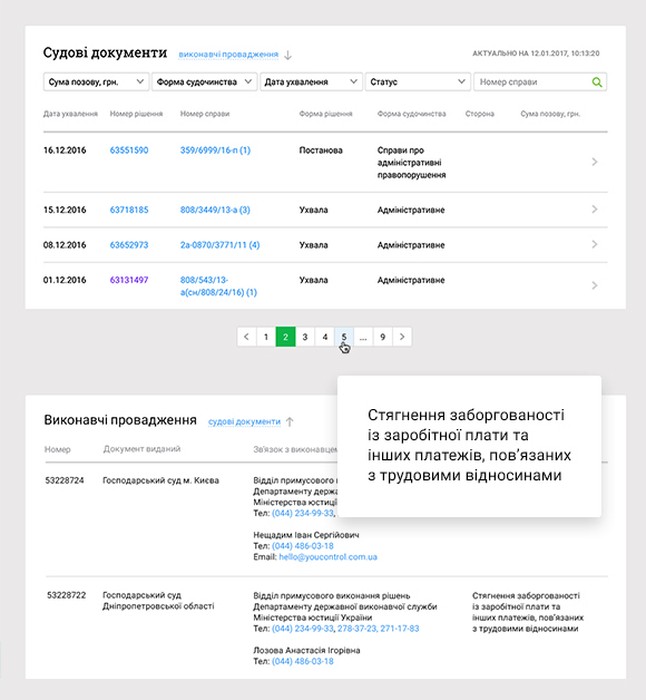Image resolution: width=646 pixels, height=700 pixels.
Task: Open case 2а-0870/3771/11 (4)
Action: tap(220, 245)
